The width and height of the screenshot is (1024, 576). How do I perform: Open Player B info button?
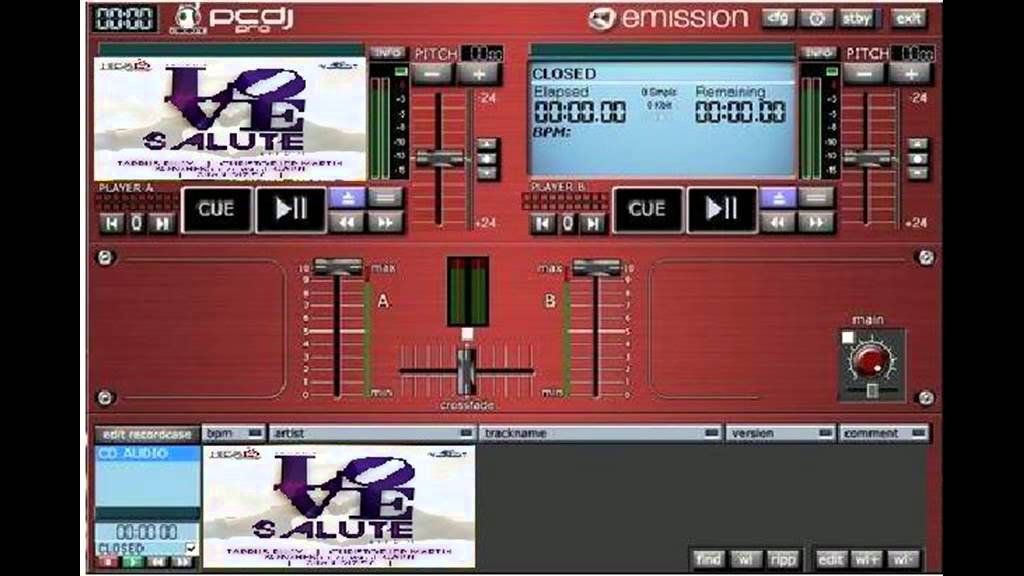coord(818,53)
